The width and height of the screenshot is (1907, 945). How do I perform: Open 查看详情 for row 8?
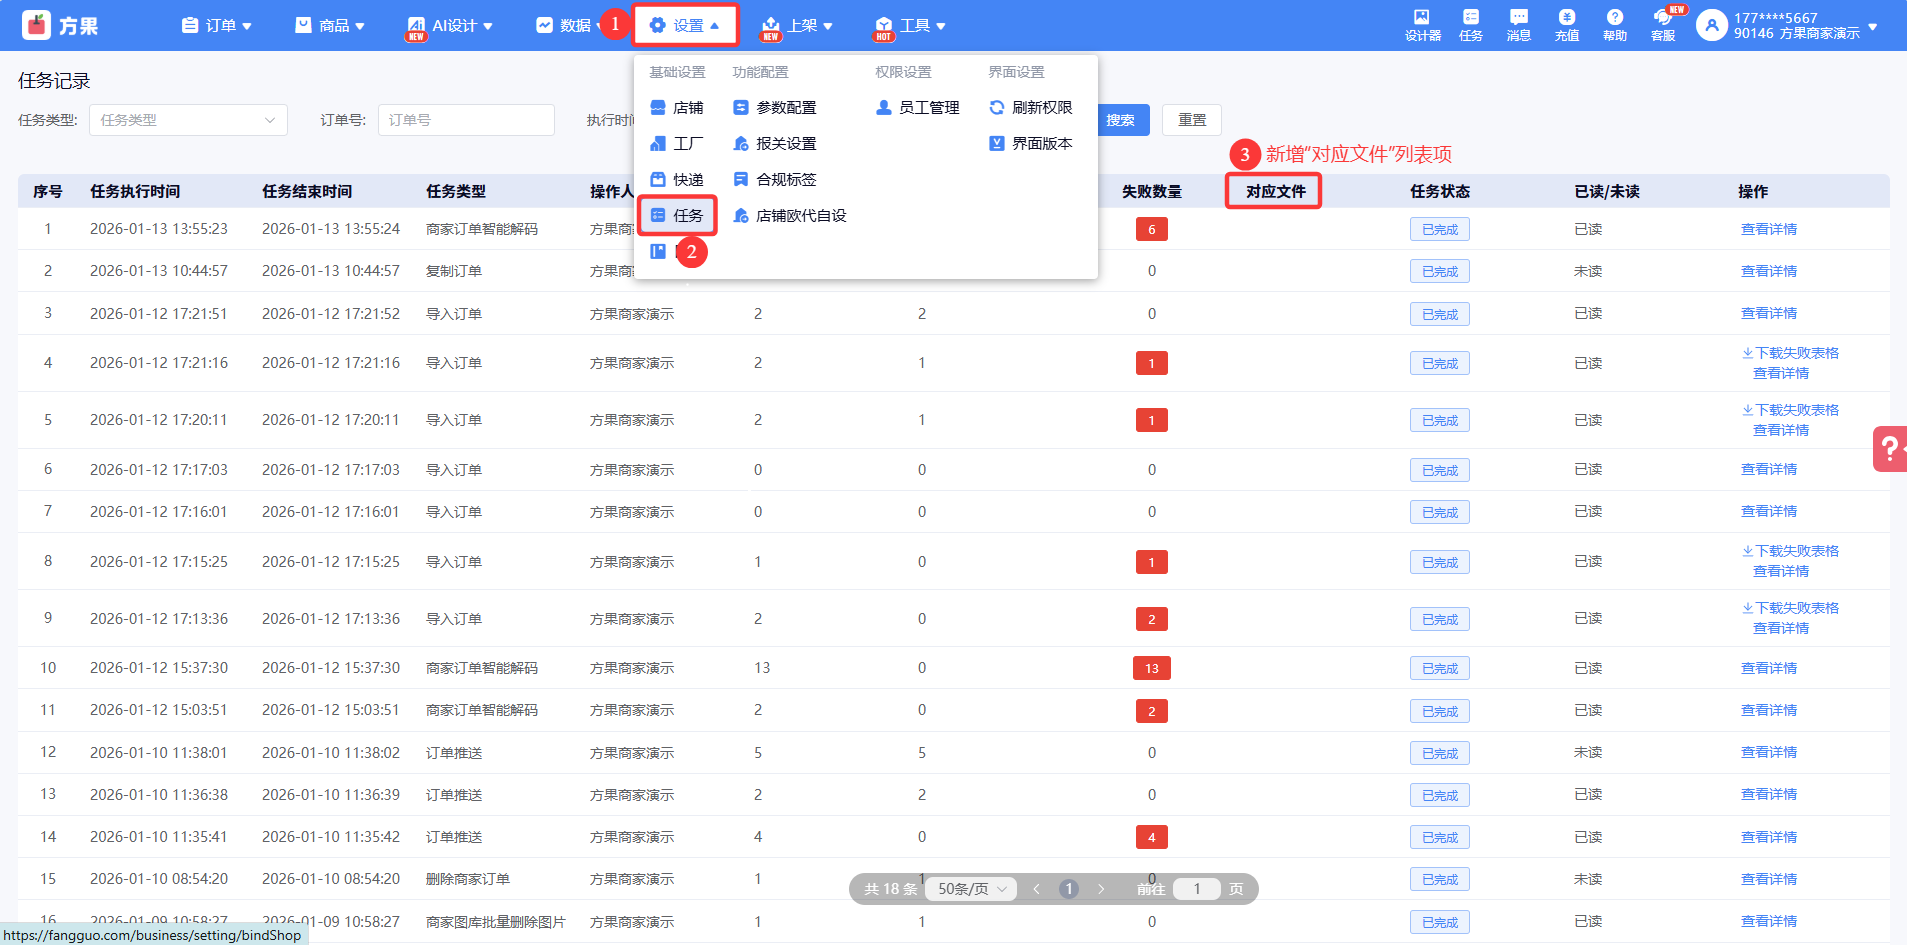coord(1781,571)
